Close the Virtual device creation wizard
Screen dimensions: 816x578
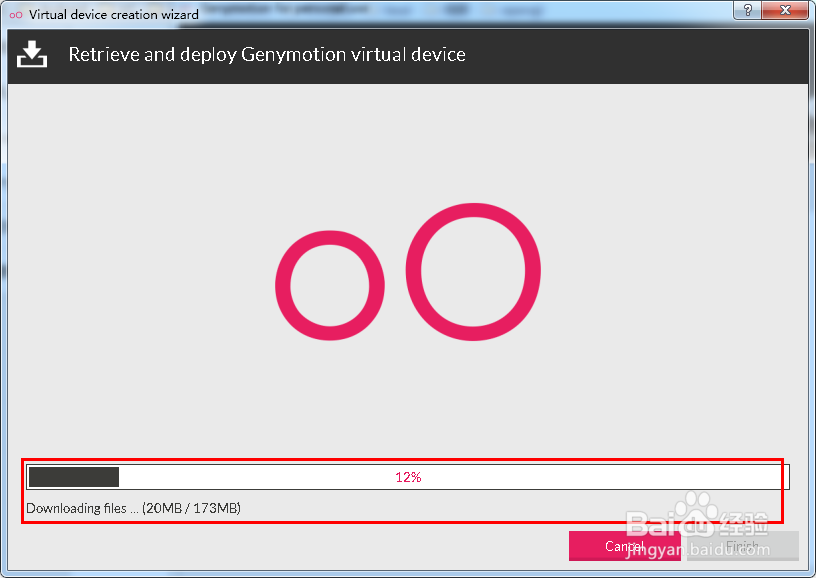click(x=786, y=10)
